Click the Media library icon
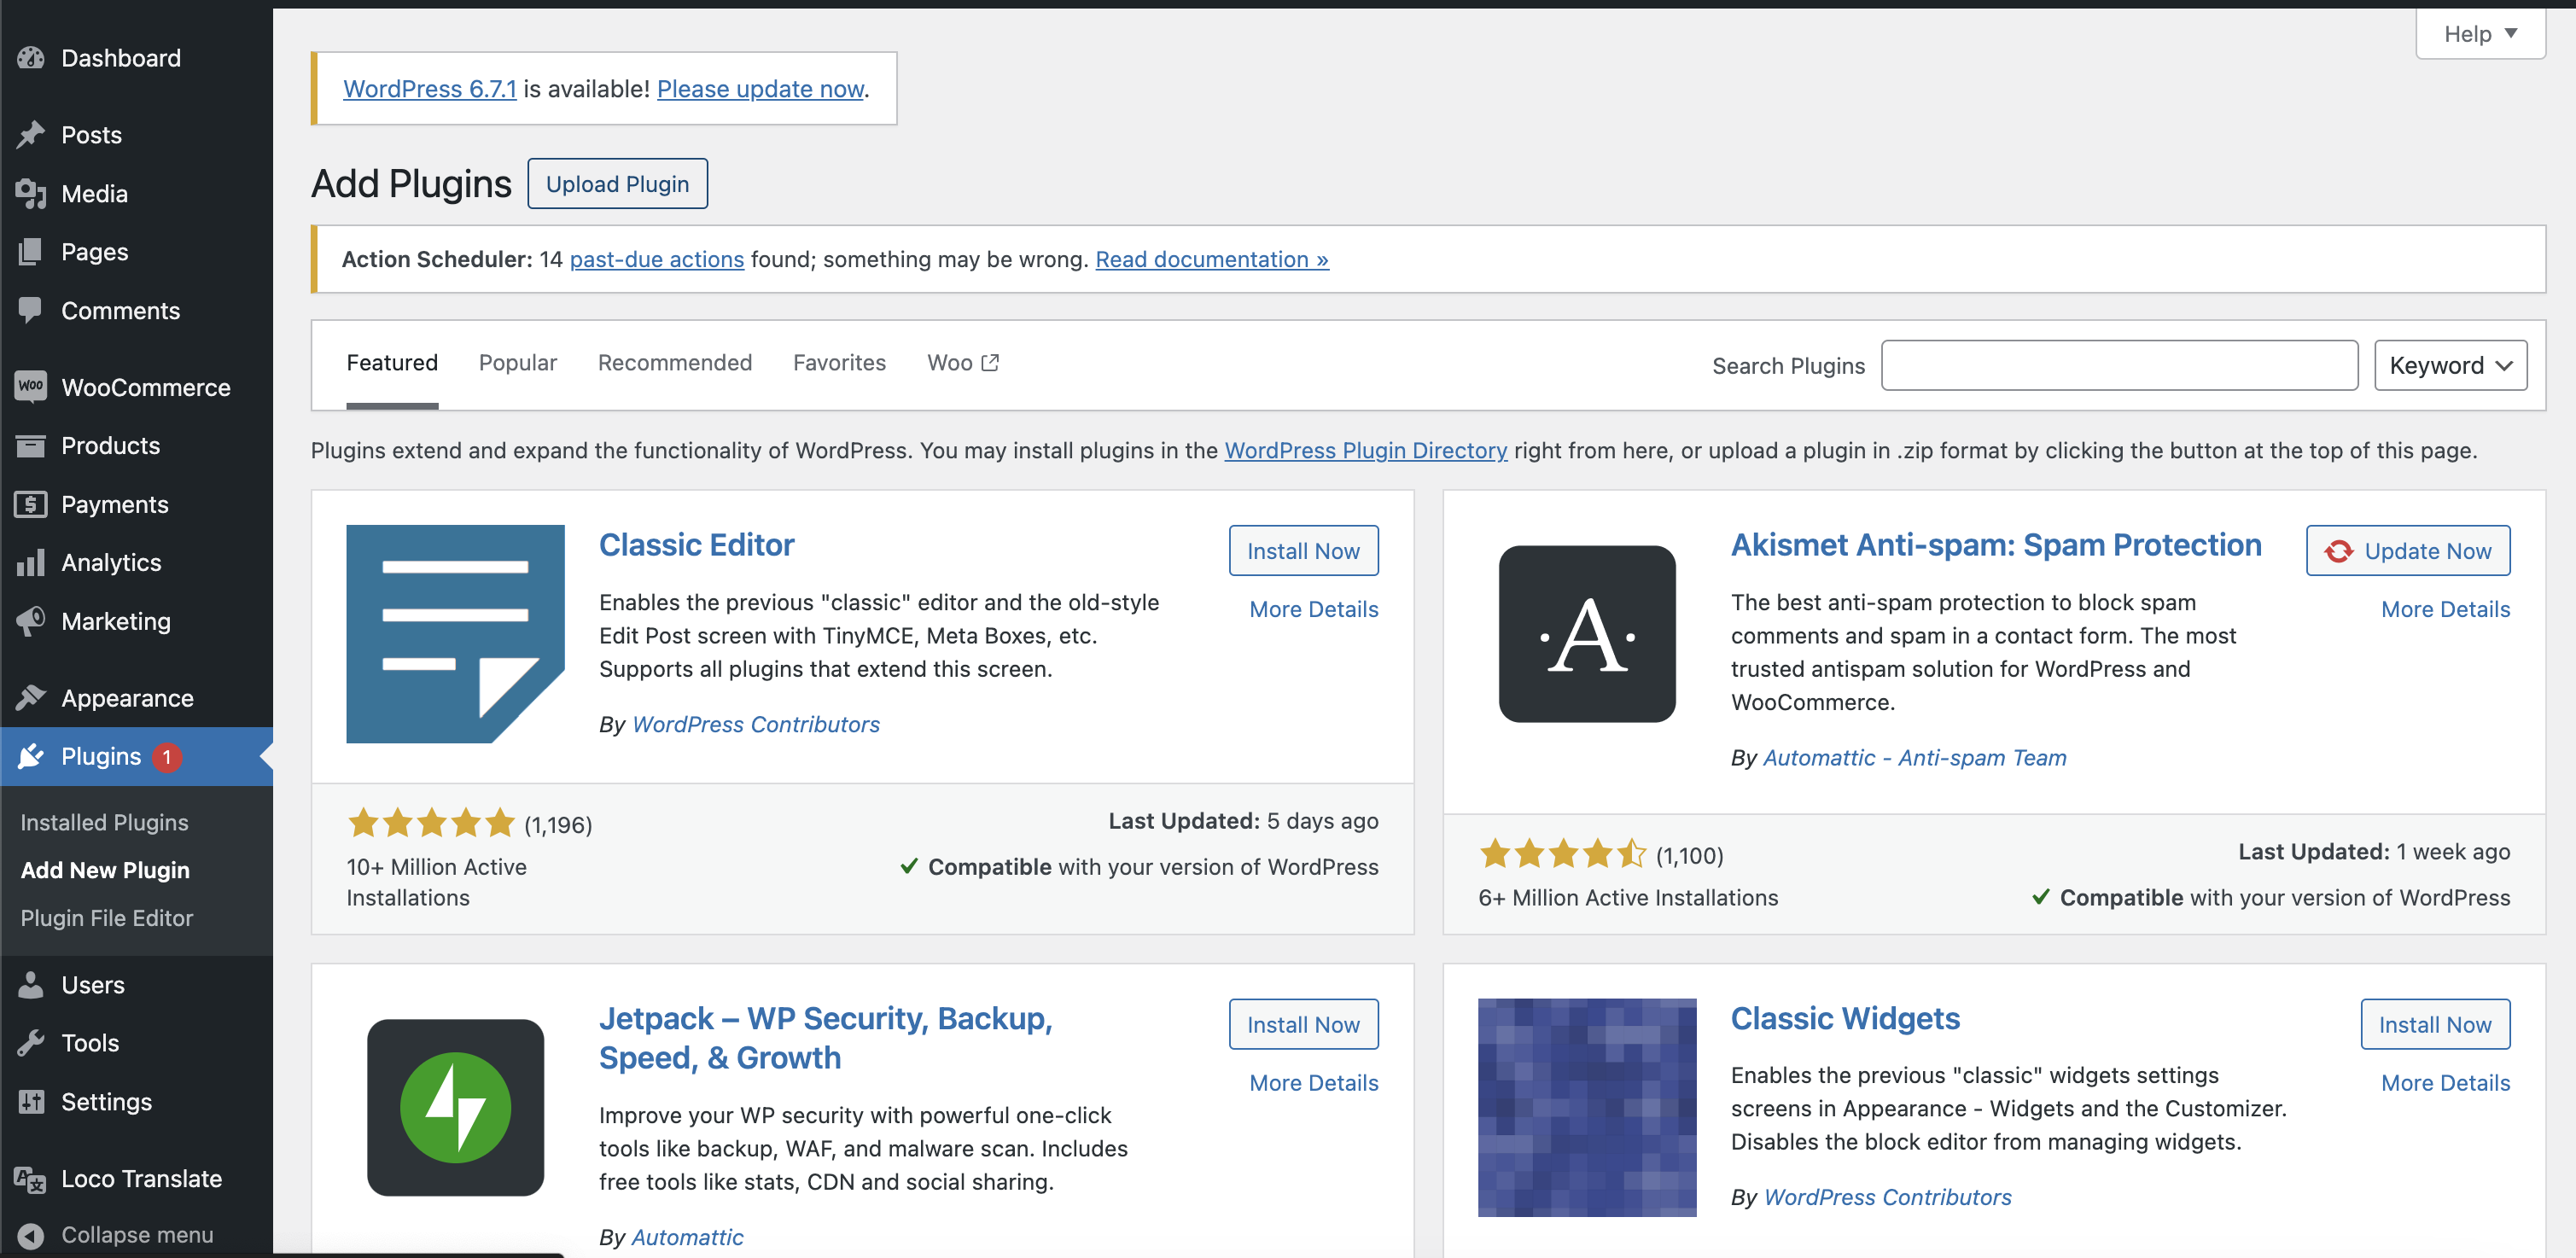 click(x=31, y=194)
